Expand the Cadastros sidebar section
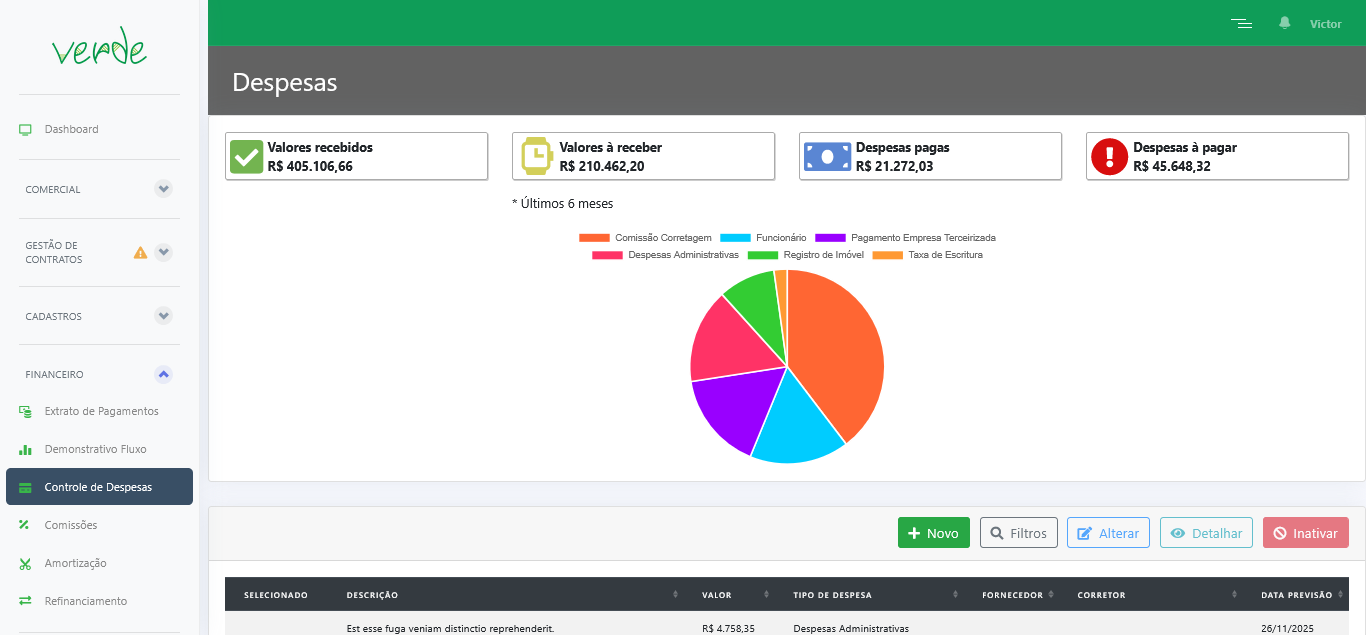Image resolution: width=1366 pixels, height=635 pixels. (x=164, y=316)
